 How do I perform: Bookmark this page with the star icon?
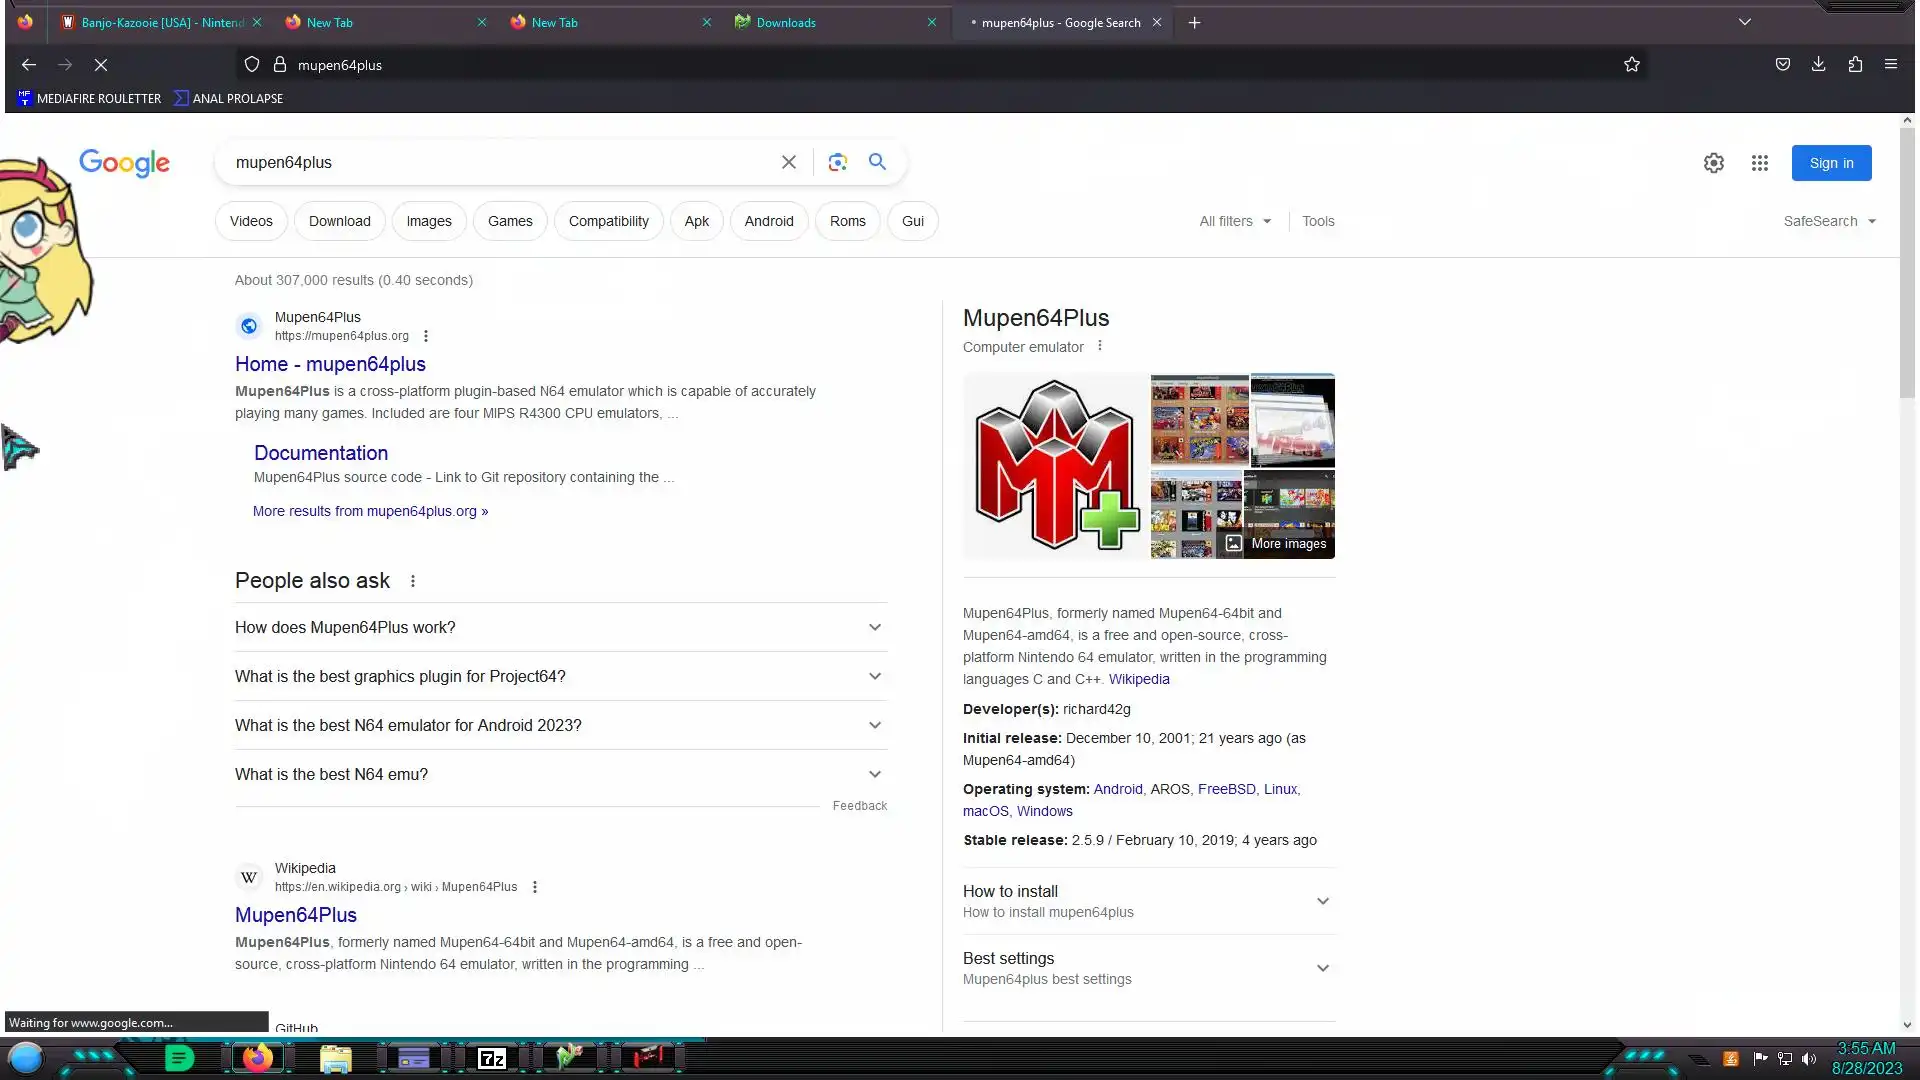tap(1631, 65)
